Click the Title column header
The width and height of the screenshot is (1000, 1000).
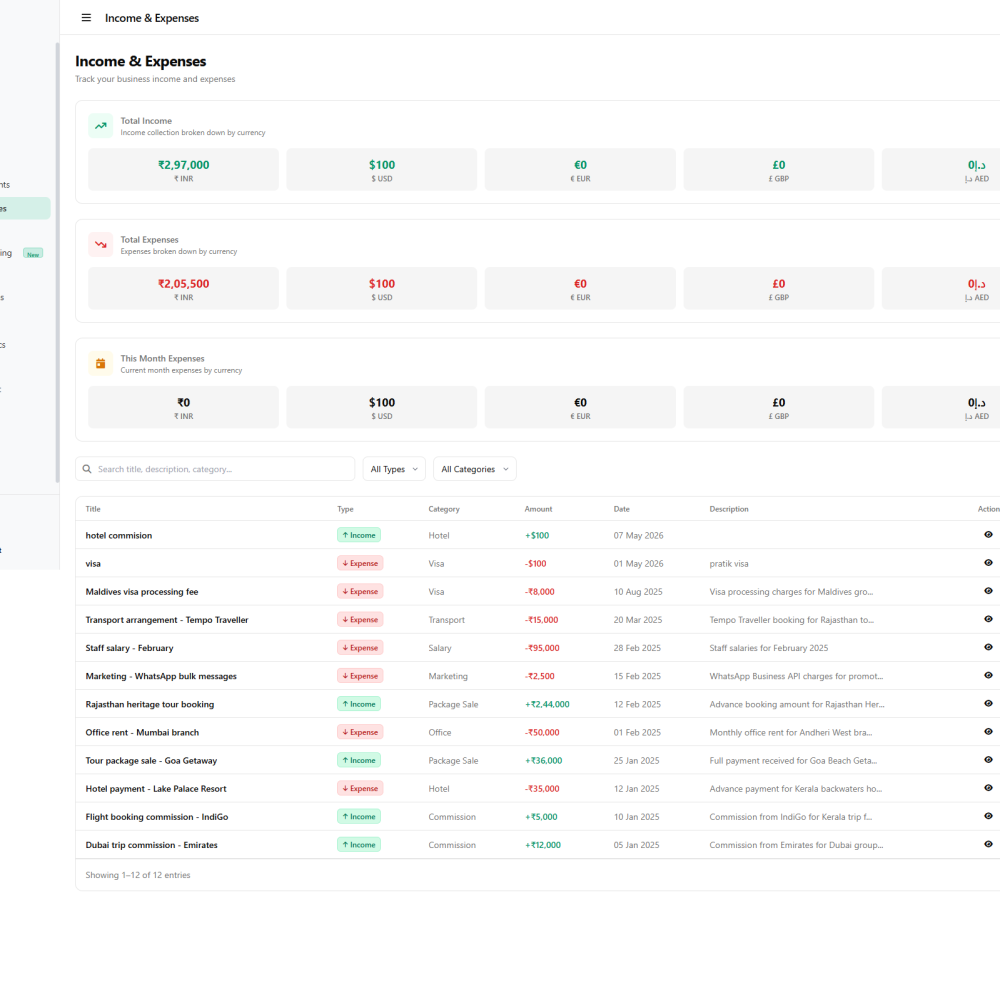click(x=93, y=509)
